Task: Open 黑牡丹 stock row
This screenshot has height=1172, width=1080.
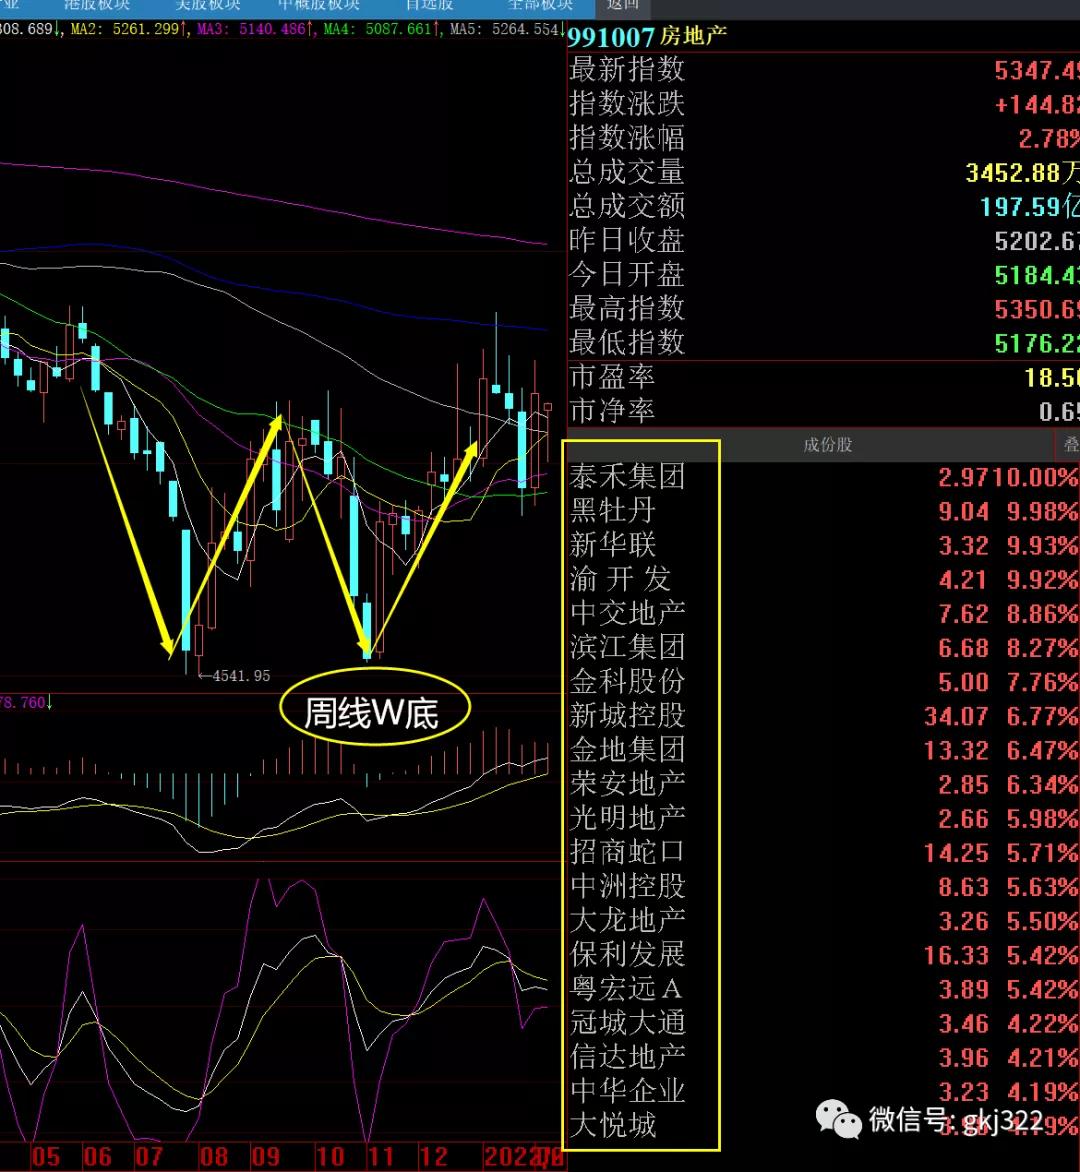Action: (612, 511)
